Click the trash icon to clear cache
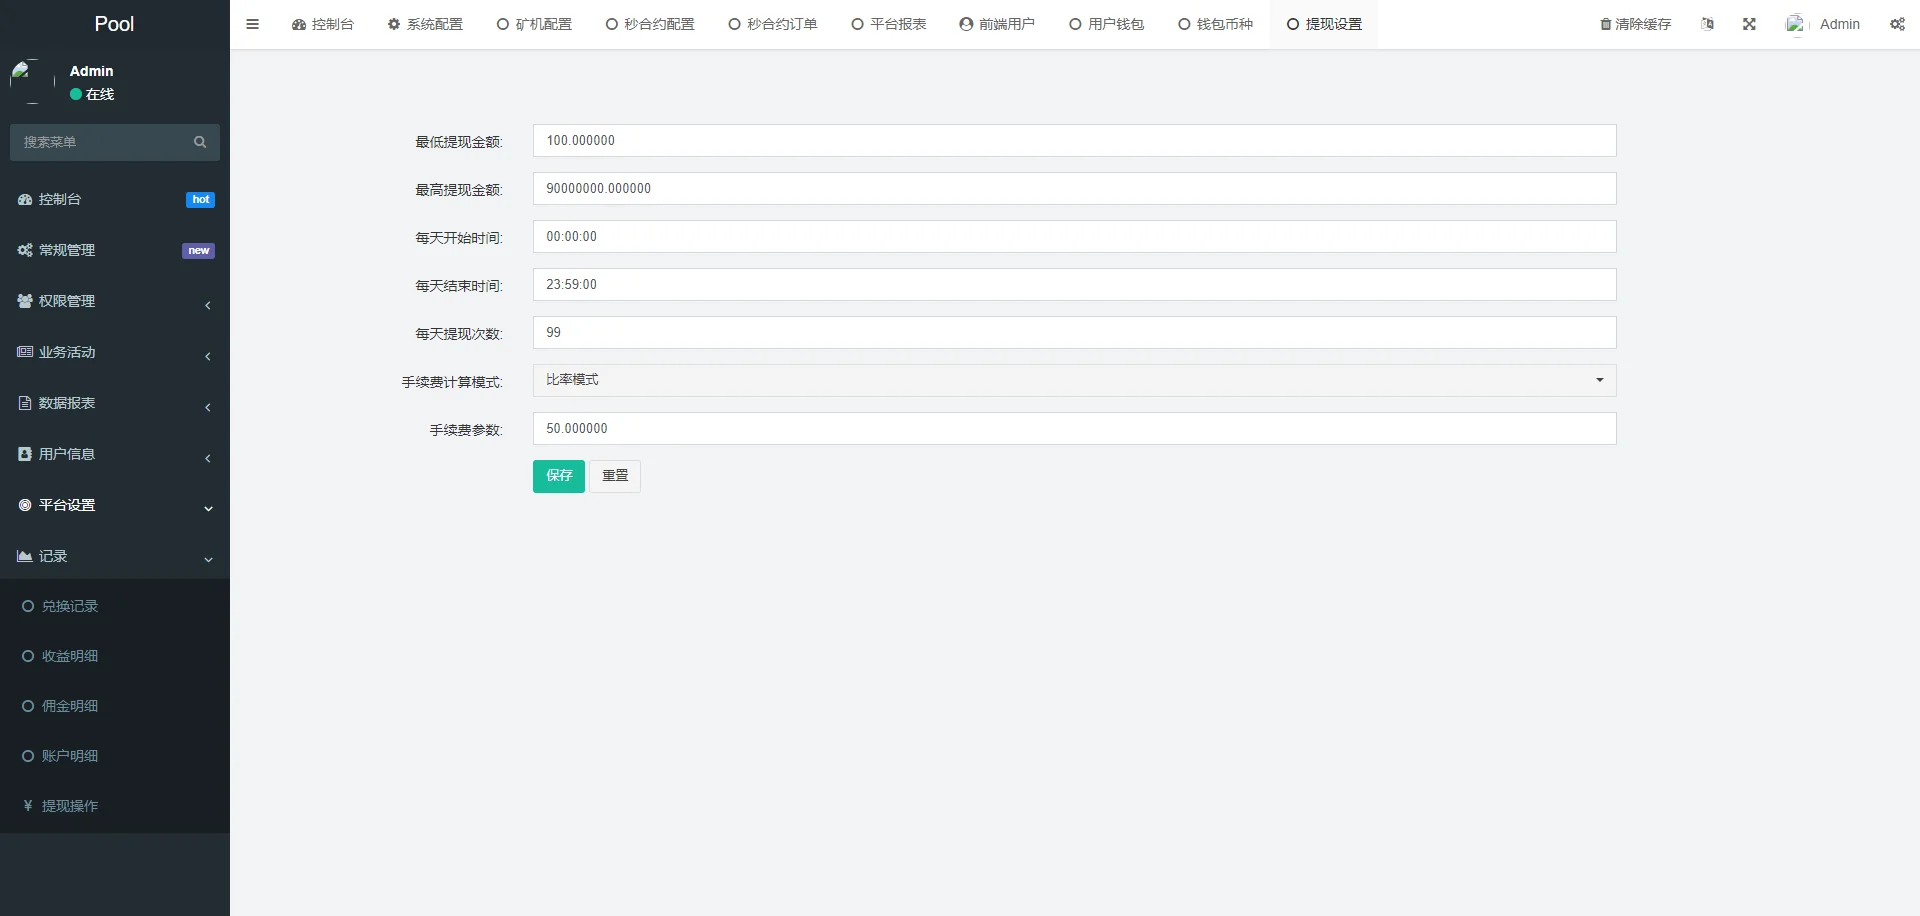Image resolution: width=1920 pixels, height=916 pixels. (1605, 25)
